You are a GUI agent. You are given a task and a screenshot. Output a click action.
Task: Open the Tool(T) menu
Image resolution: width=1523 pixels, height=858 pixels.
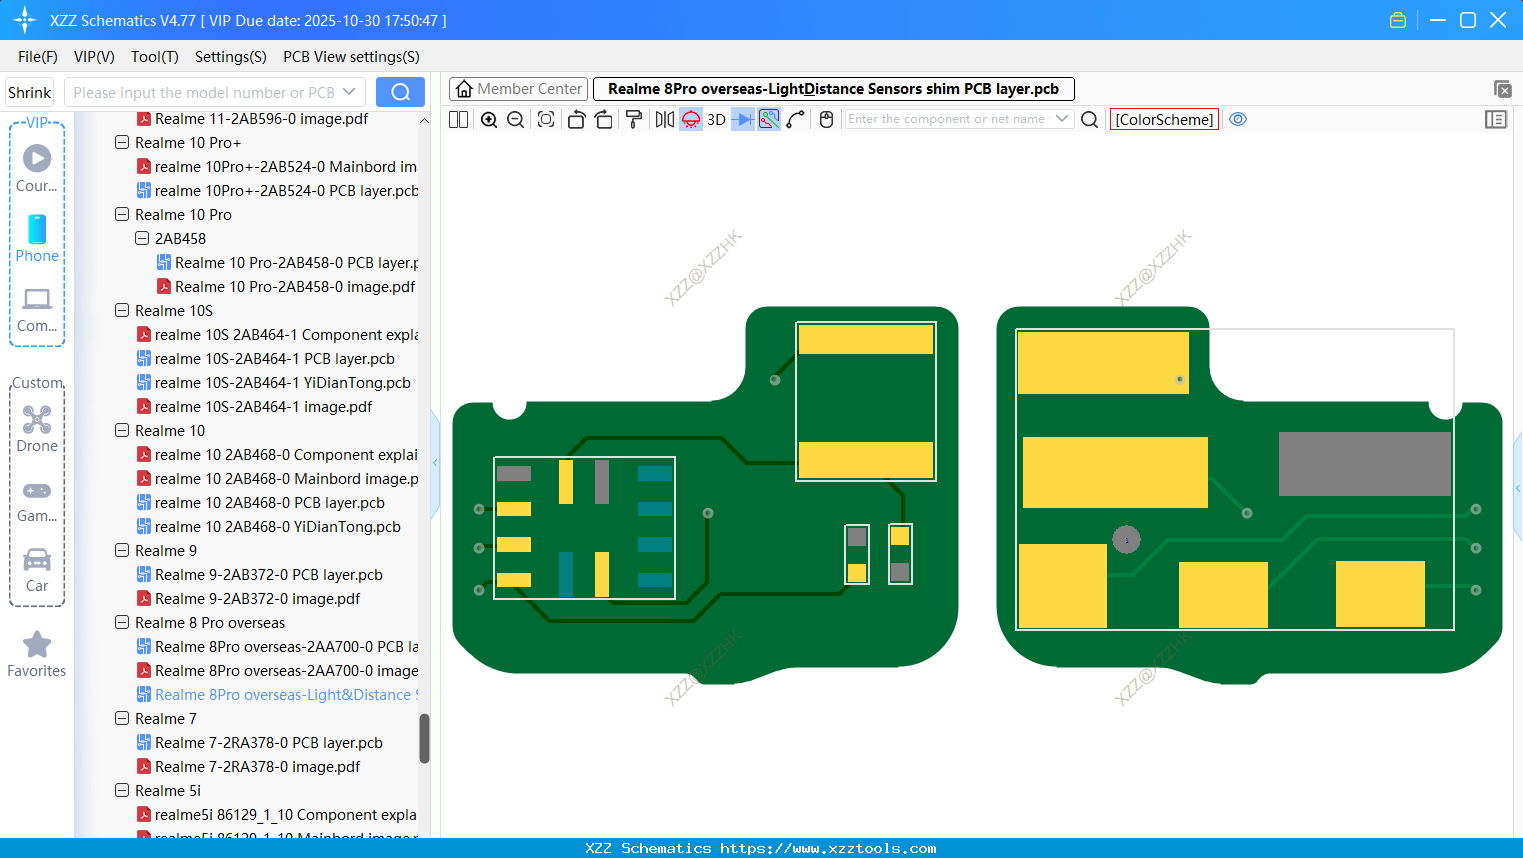coord(154,57)
